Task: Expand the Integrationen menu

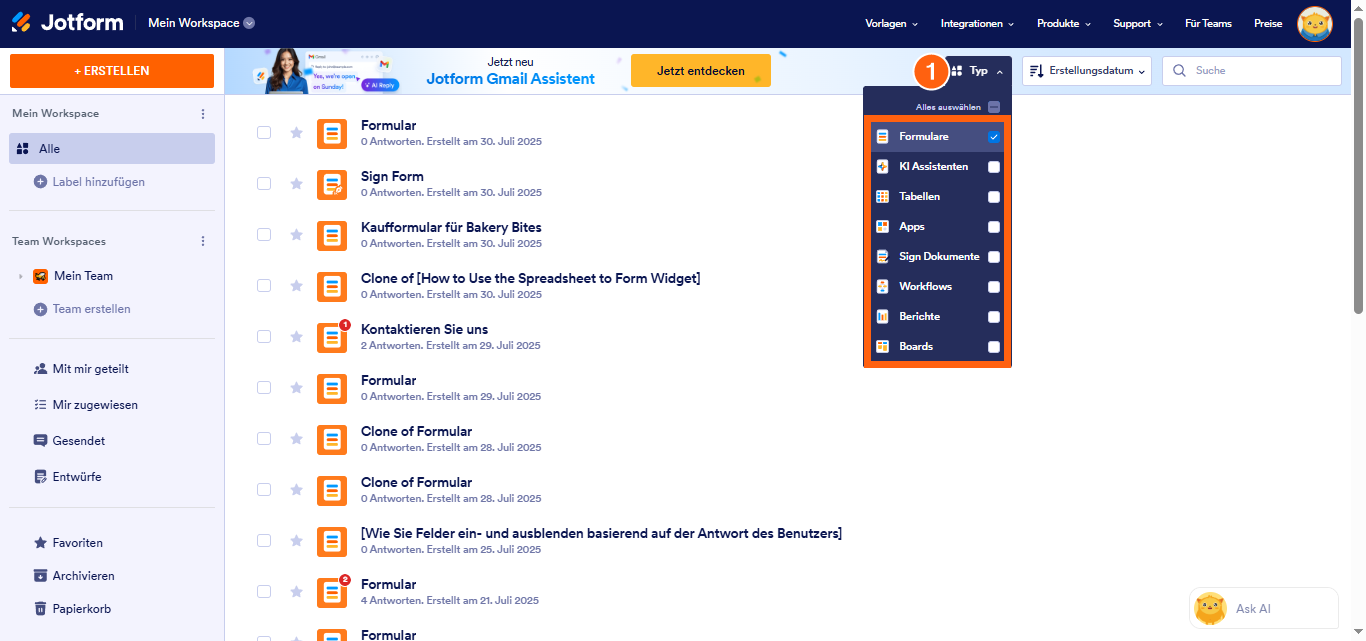Action: (977, 23)
